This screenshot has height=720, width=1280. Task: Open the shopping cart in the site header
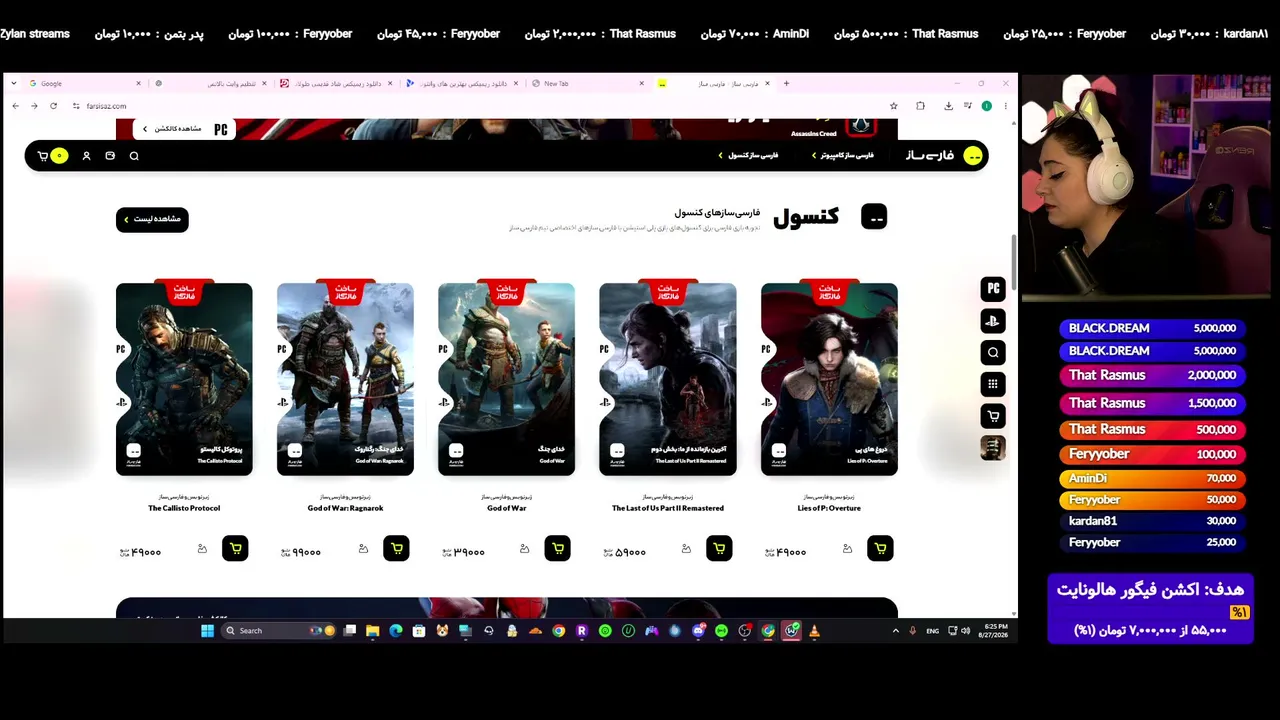click(x=50, y=156)
